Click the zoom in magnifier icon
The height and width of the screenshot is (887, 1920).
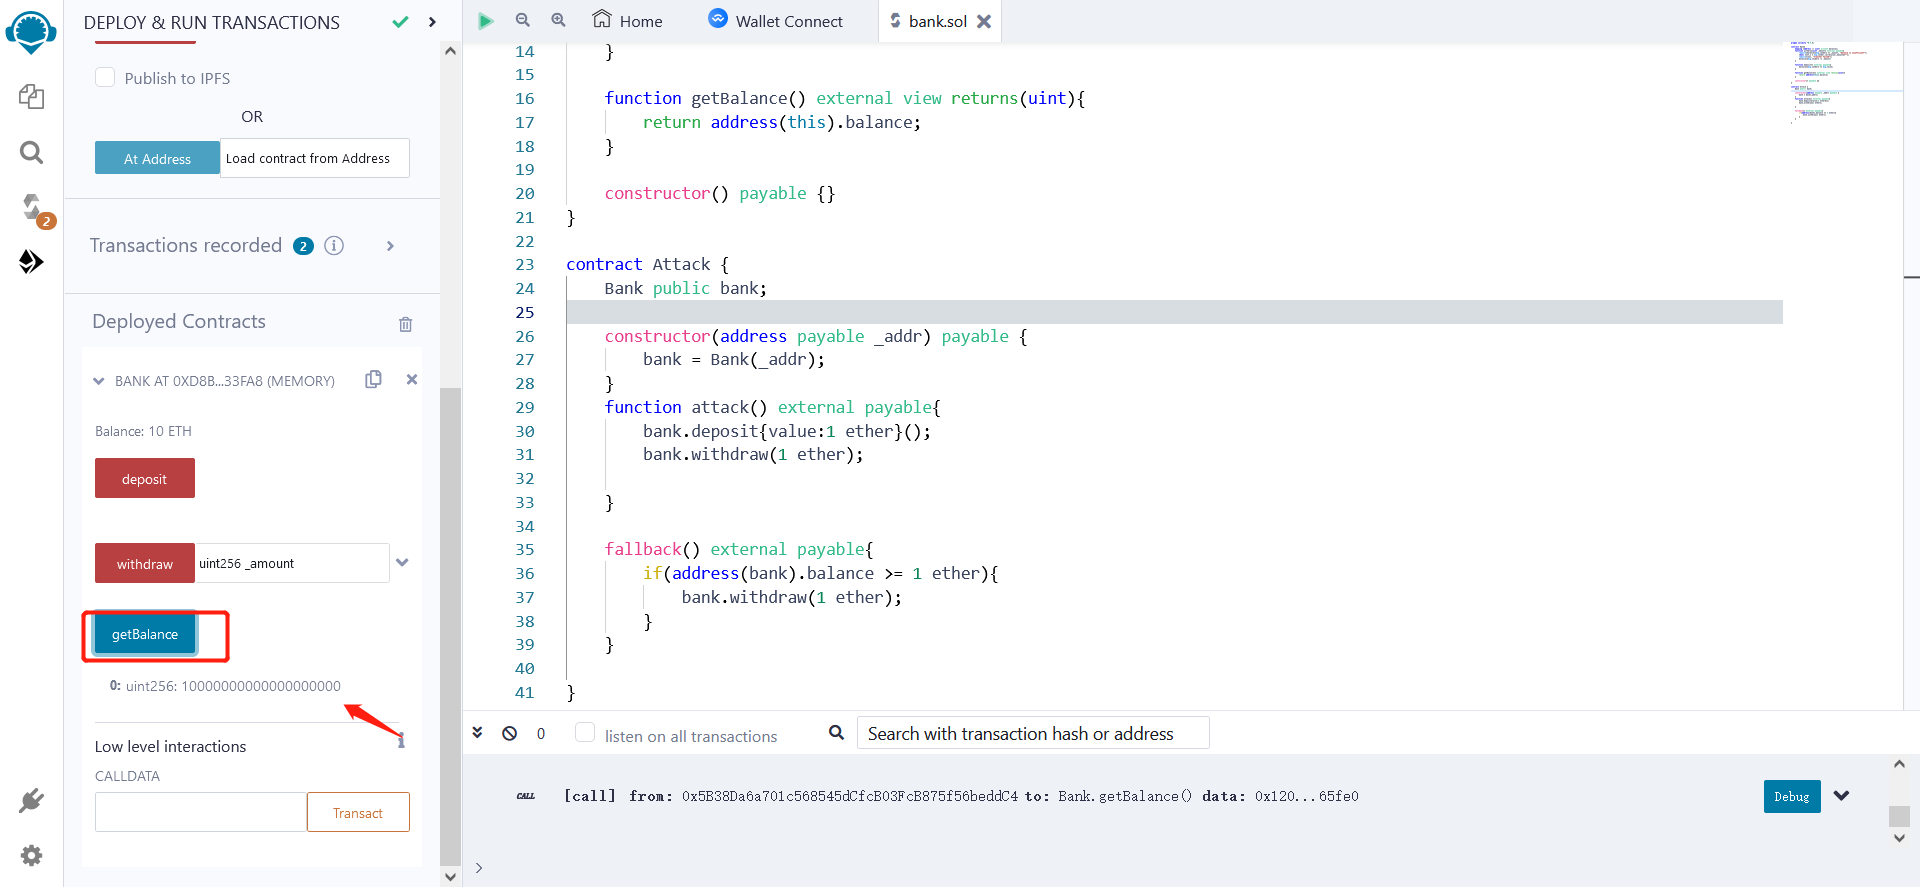(x=558, y=20)
